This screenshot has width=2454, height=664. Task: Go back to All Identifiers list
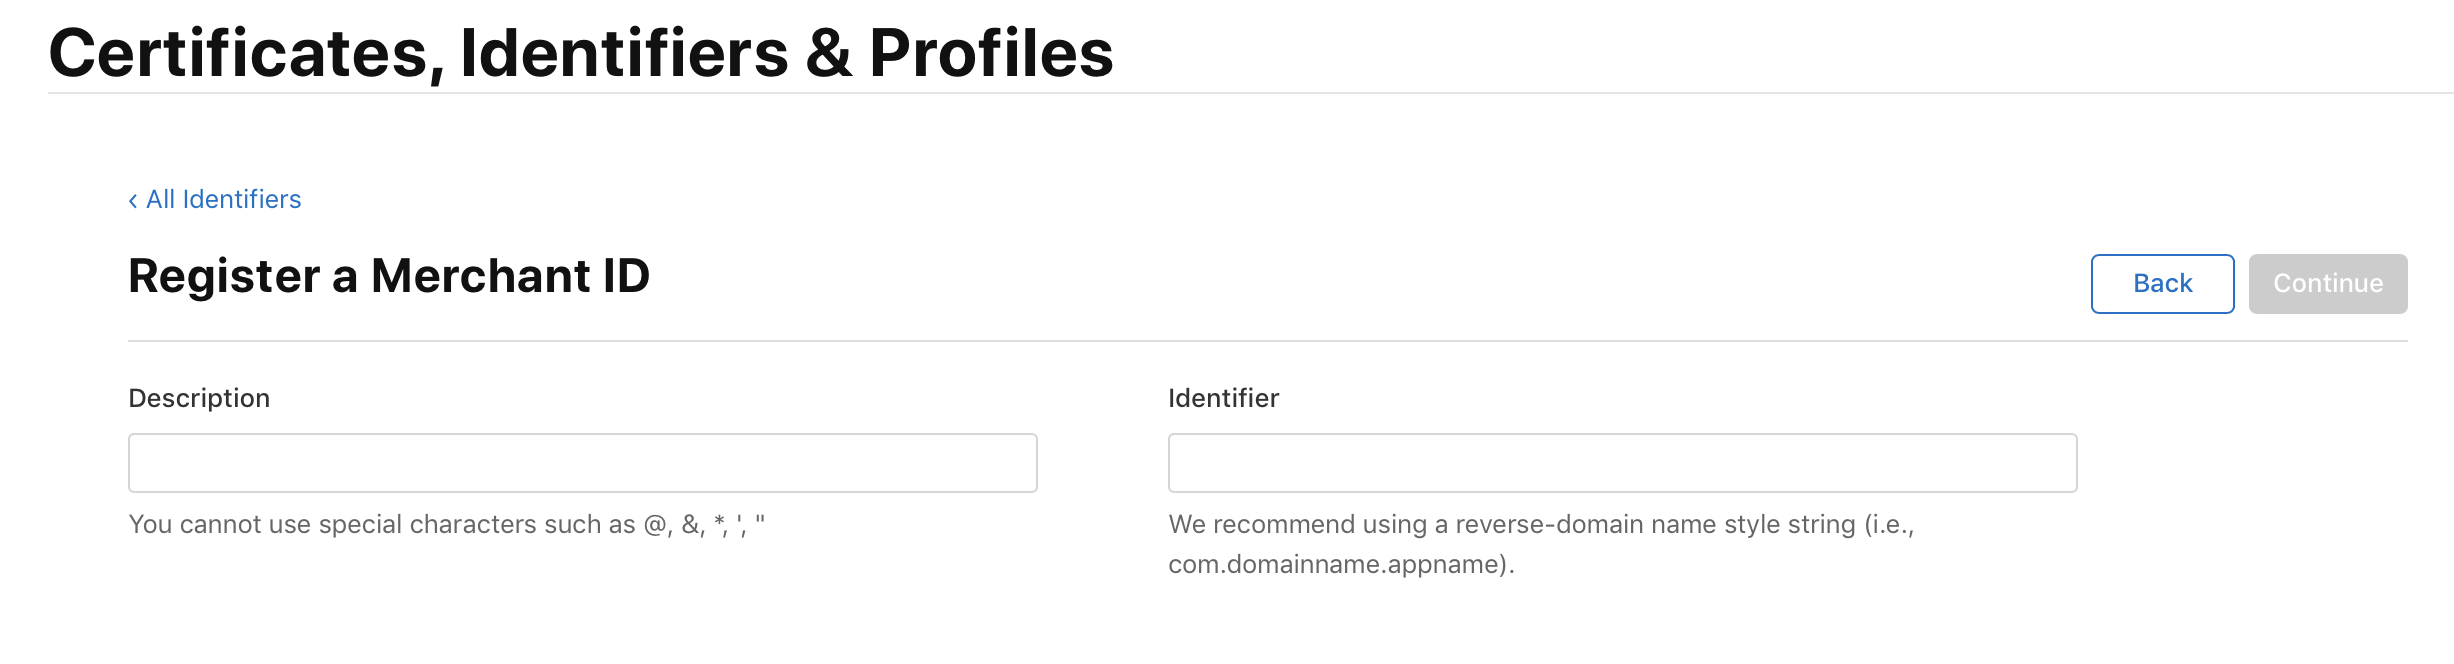(x=215, y=200)
